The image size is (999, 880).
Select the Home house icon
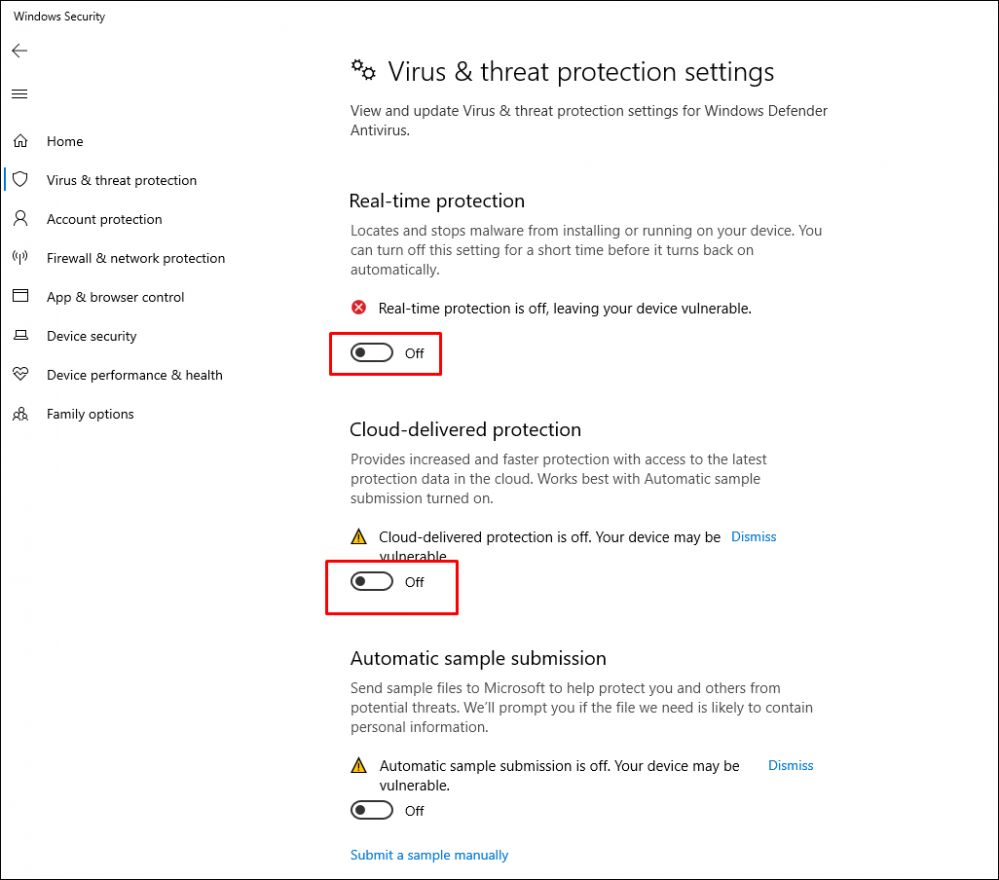pos(20,141)
